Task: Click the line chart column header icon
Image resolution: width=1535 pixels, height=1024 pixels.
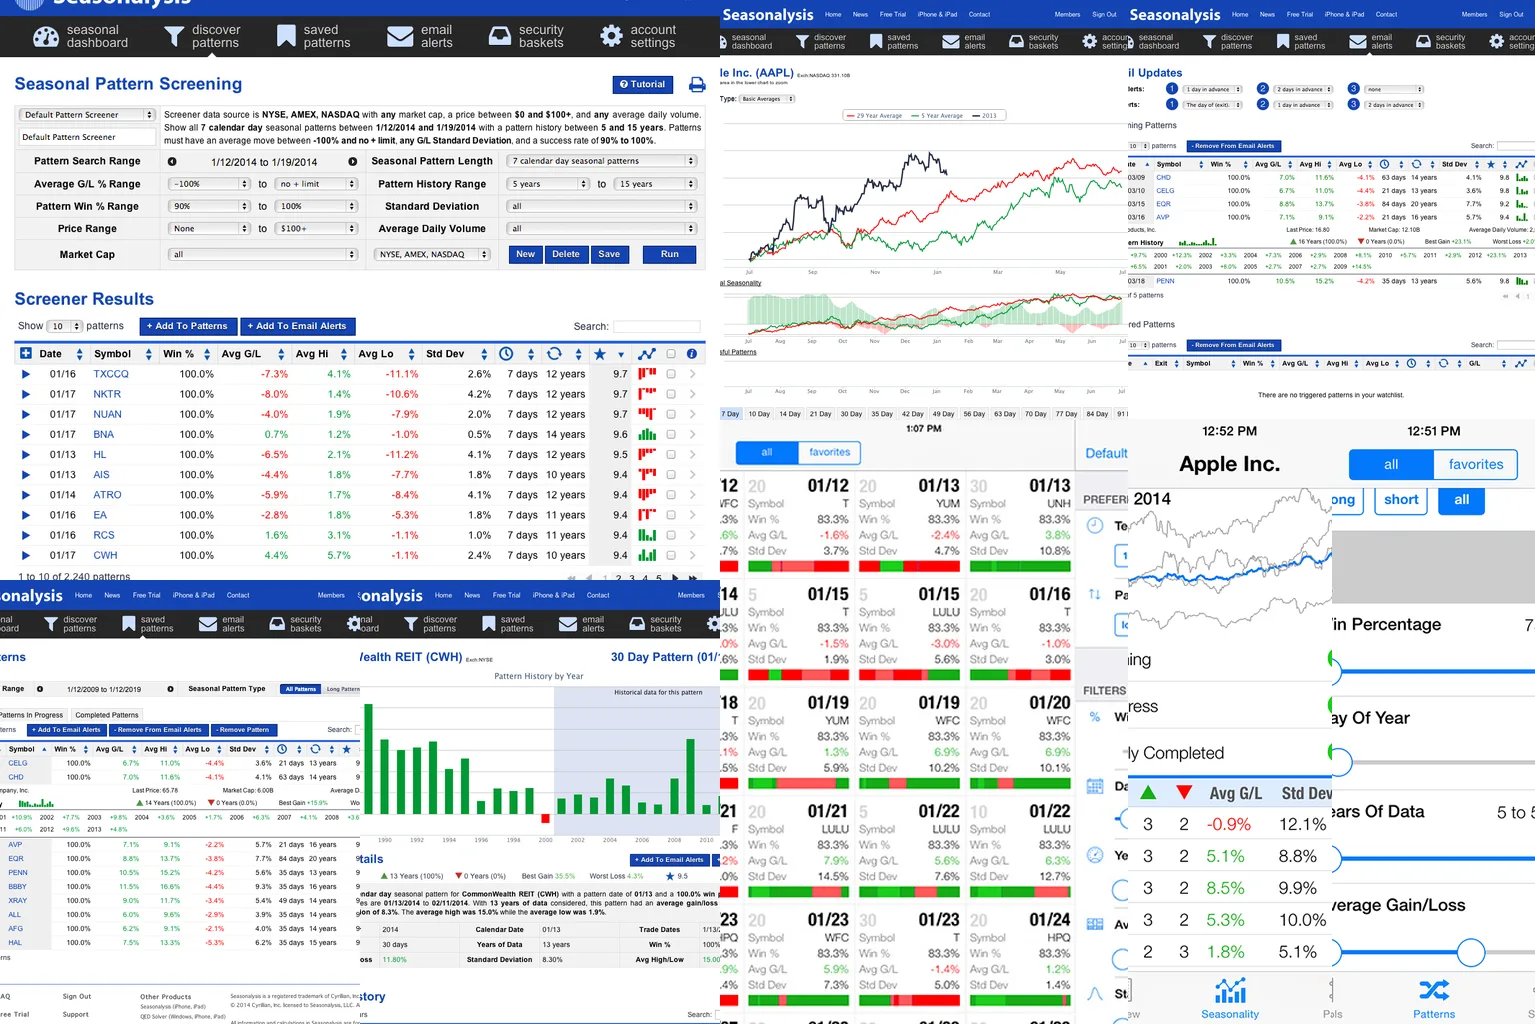Action: [647, 354]
